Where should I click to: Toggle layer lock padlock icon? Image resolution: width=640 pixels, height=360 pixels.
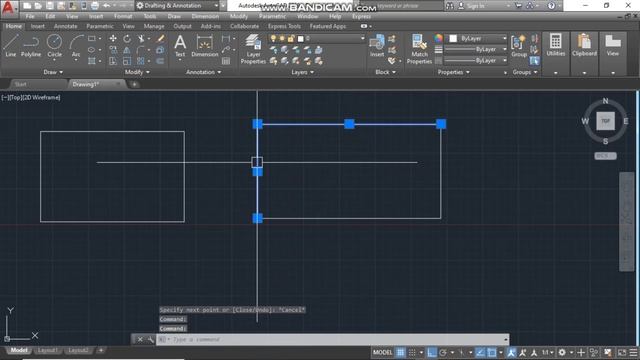[291, 38]
